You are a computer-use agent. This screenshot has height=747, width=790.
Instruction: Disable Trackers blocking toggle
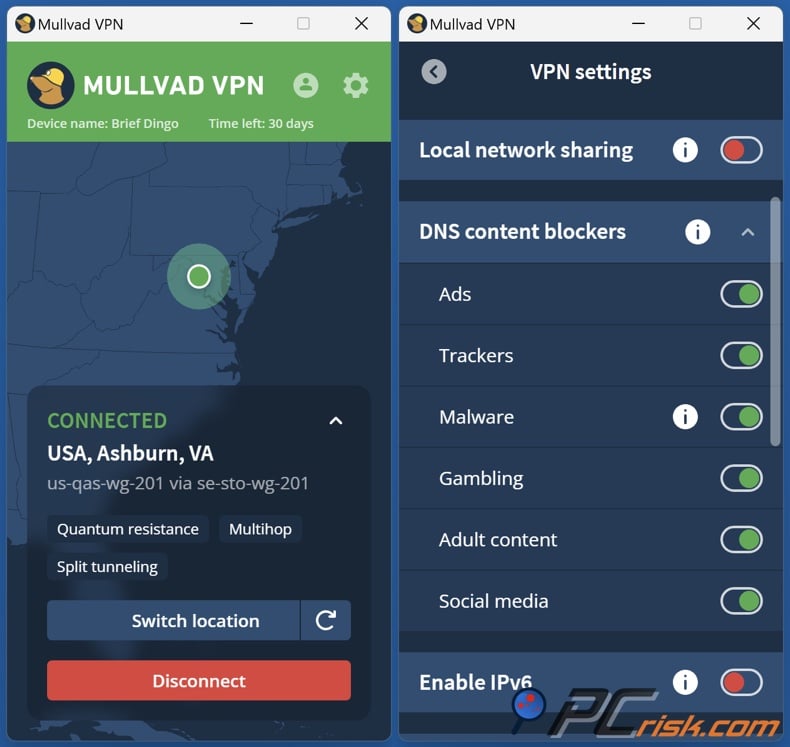741,356
